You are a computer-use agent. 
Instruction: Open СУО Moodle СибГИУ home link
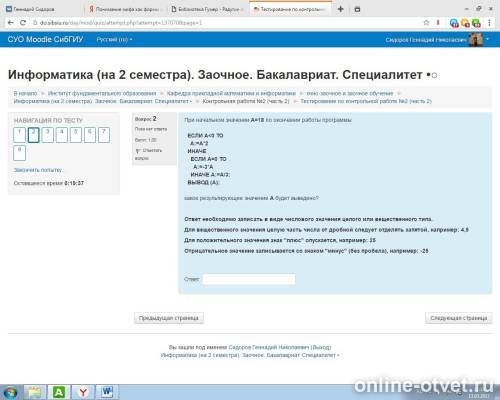click(45, 39)
